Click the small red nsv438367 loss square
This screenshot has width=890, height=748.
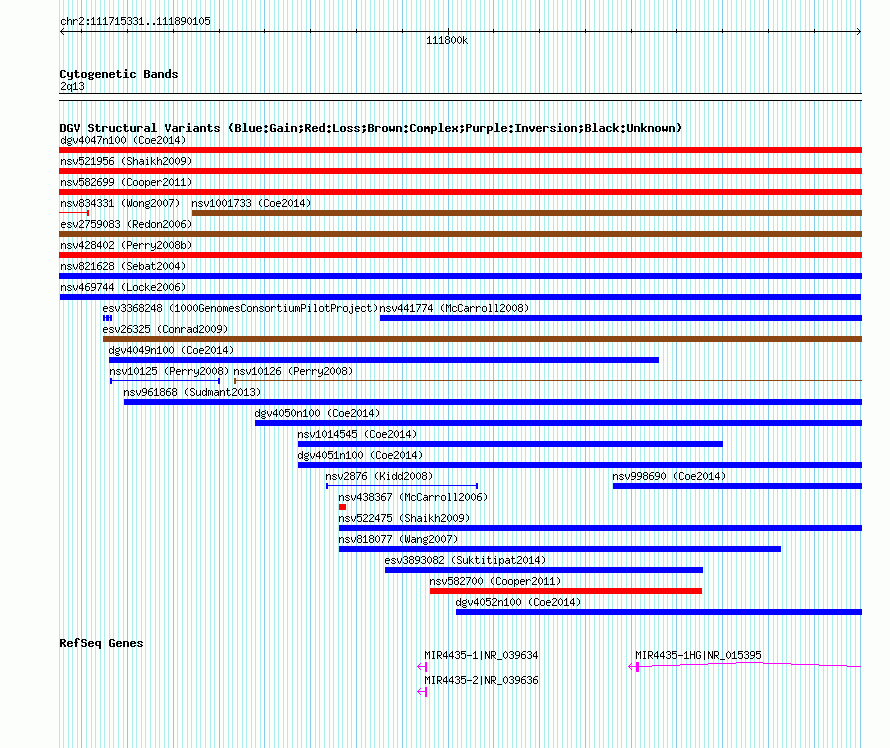pos(342,507)
